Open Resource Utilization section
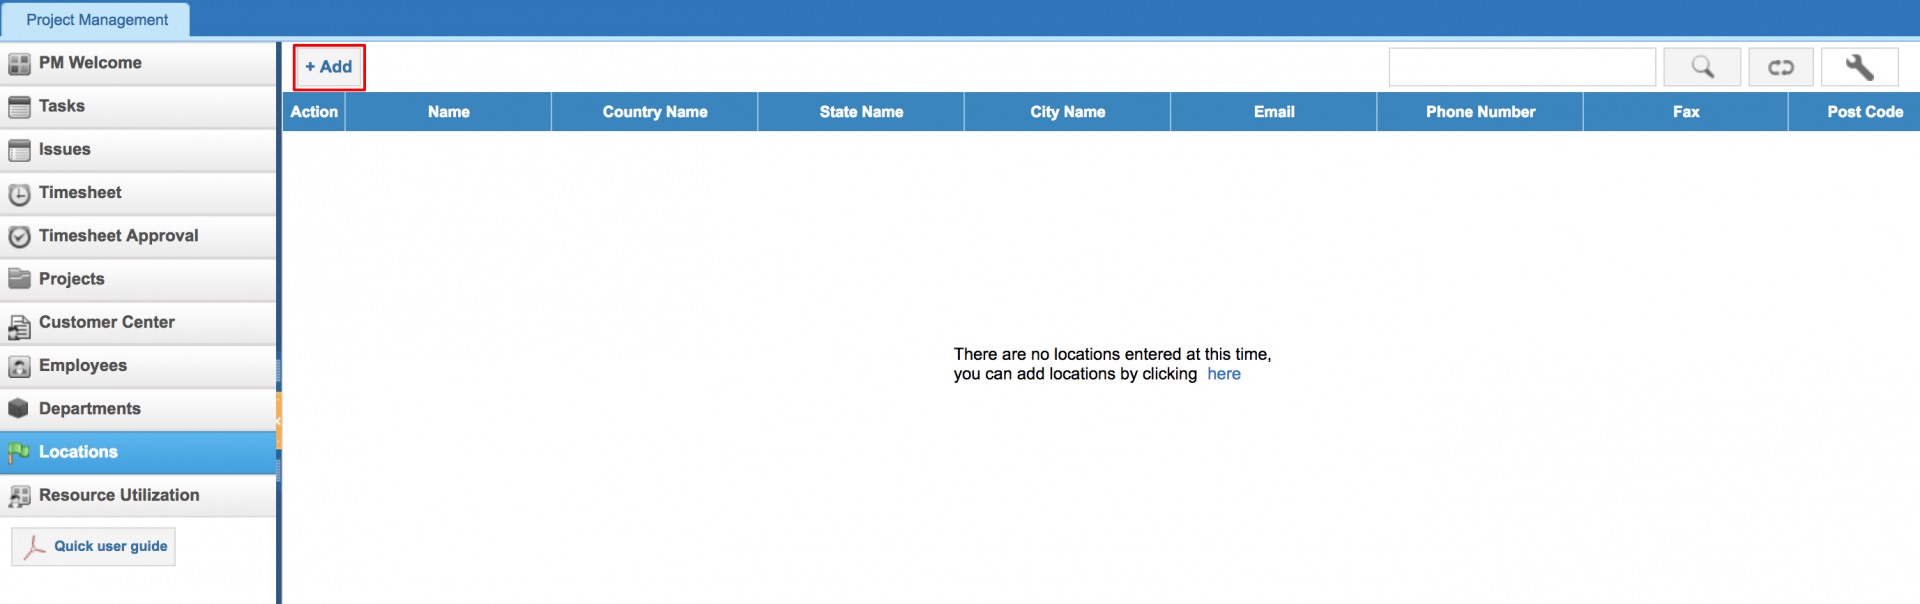This screenshot has width=1920, height=604. 138,495
